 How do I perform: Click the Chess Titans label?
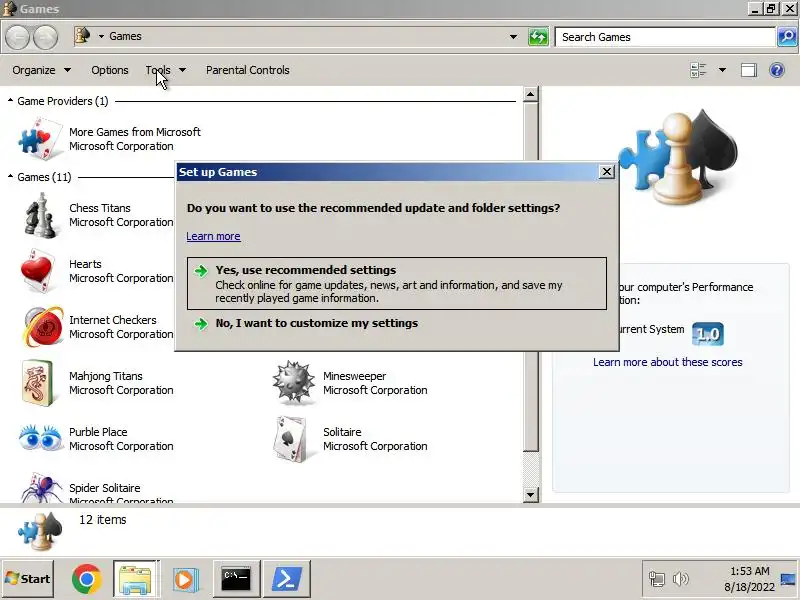click(99, 208)
